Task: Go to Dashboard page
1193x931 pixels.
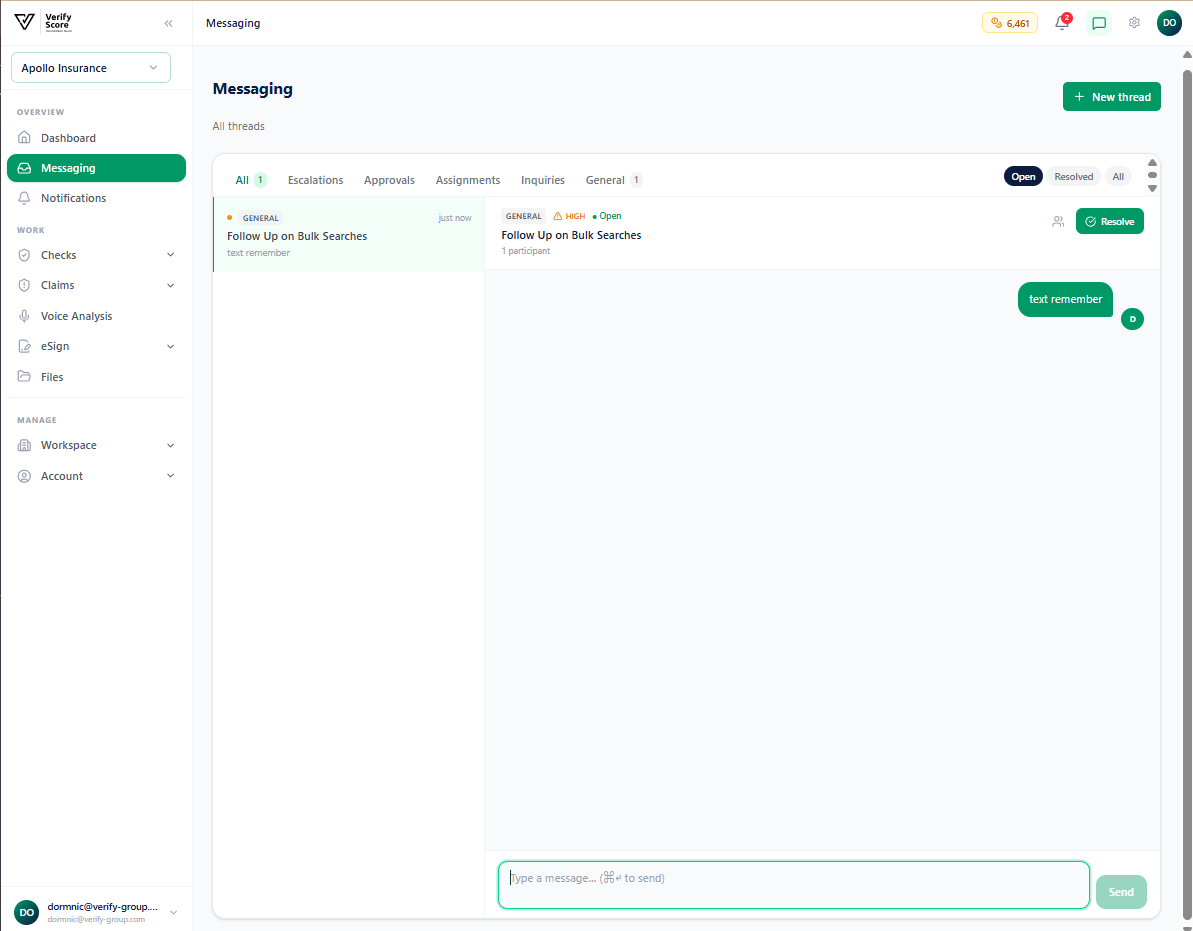Action: (96, 138)
